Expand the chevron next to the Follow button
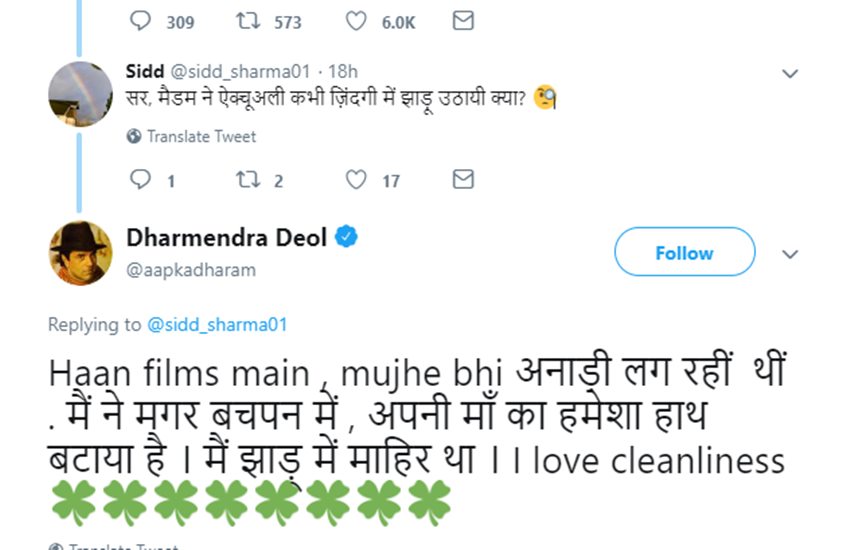Image resolution: width=850 pixels, height=550 pixels. click(790, 253)
